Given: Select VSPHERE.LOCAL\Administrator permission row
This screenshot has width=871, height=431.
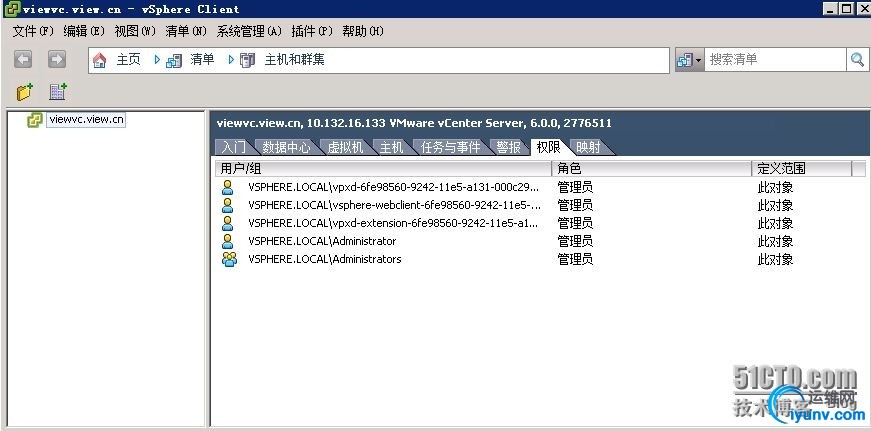Looking at the screenshot, I should 539,241.
